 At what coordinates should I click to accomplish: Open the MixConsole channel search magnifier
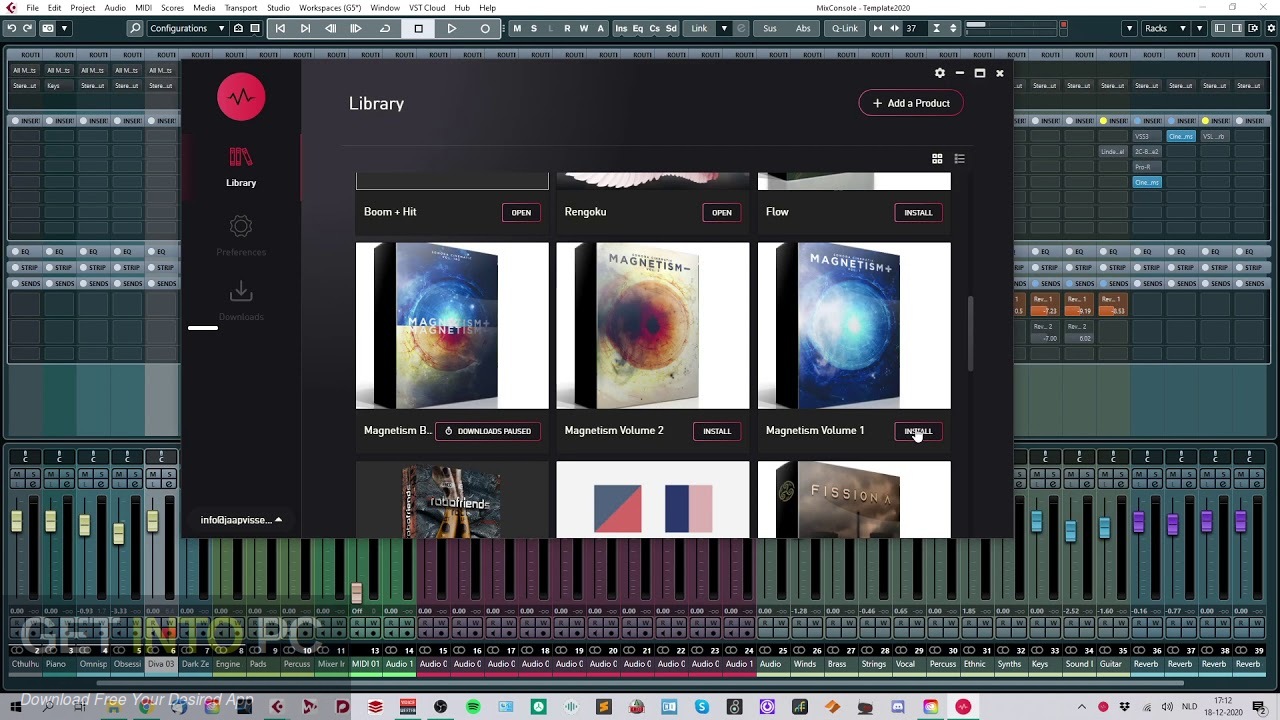click(x=135, y=28)
